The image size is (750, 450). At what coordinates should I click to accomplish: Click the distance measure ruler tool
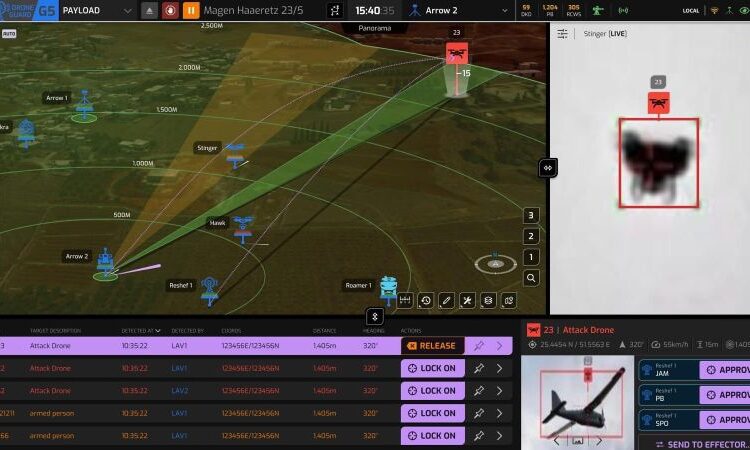[x=405, y=300]
